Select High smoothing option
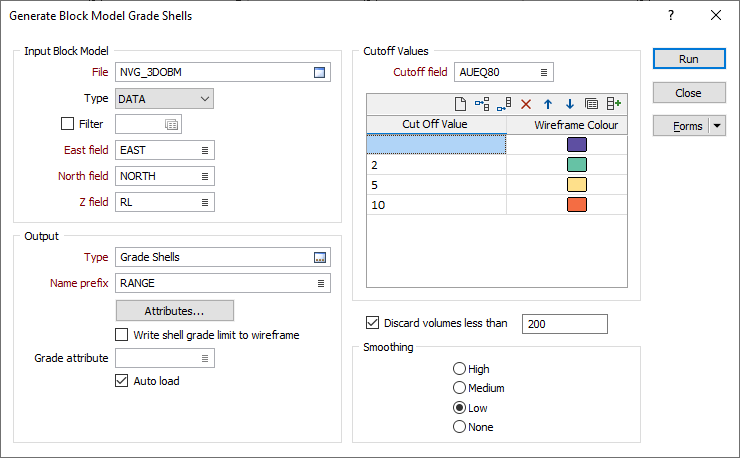 tap(459, 368)
